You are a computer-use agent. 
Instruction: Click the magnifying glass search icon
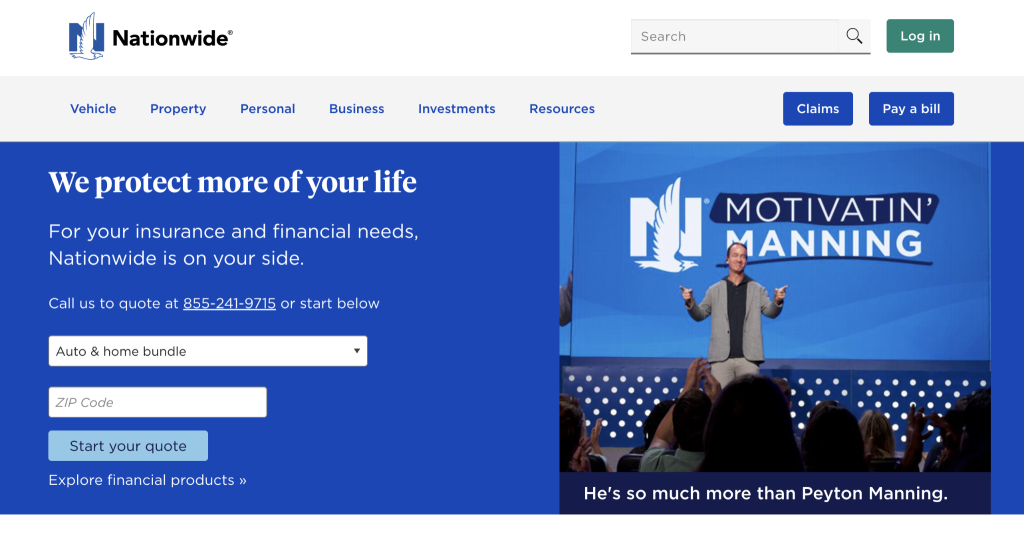point(854,36)
